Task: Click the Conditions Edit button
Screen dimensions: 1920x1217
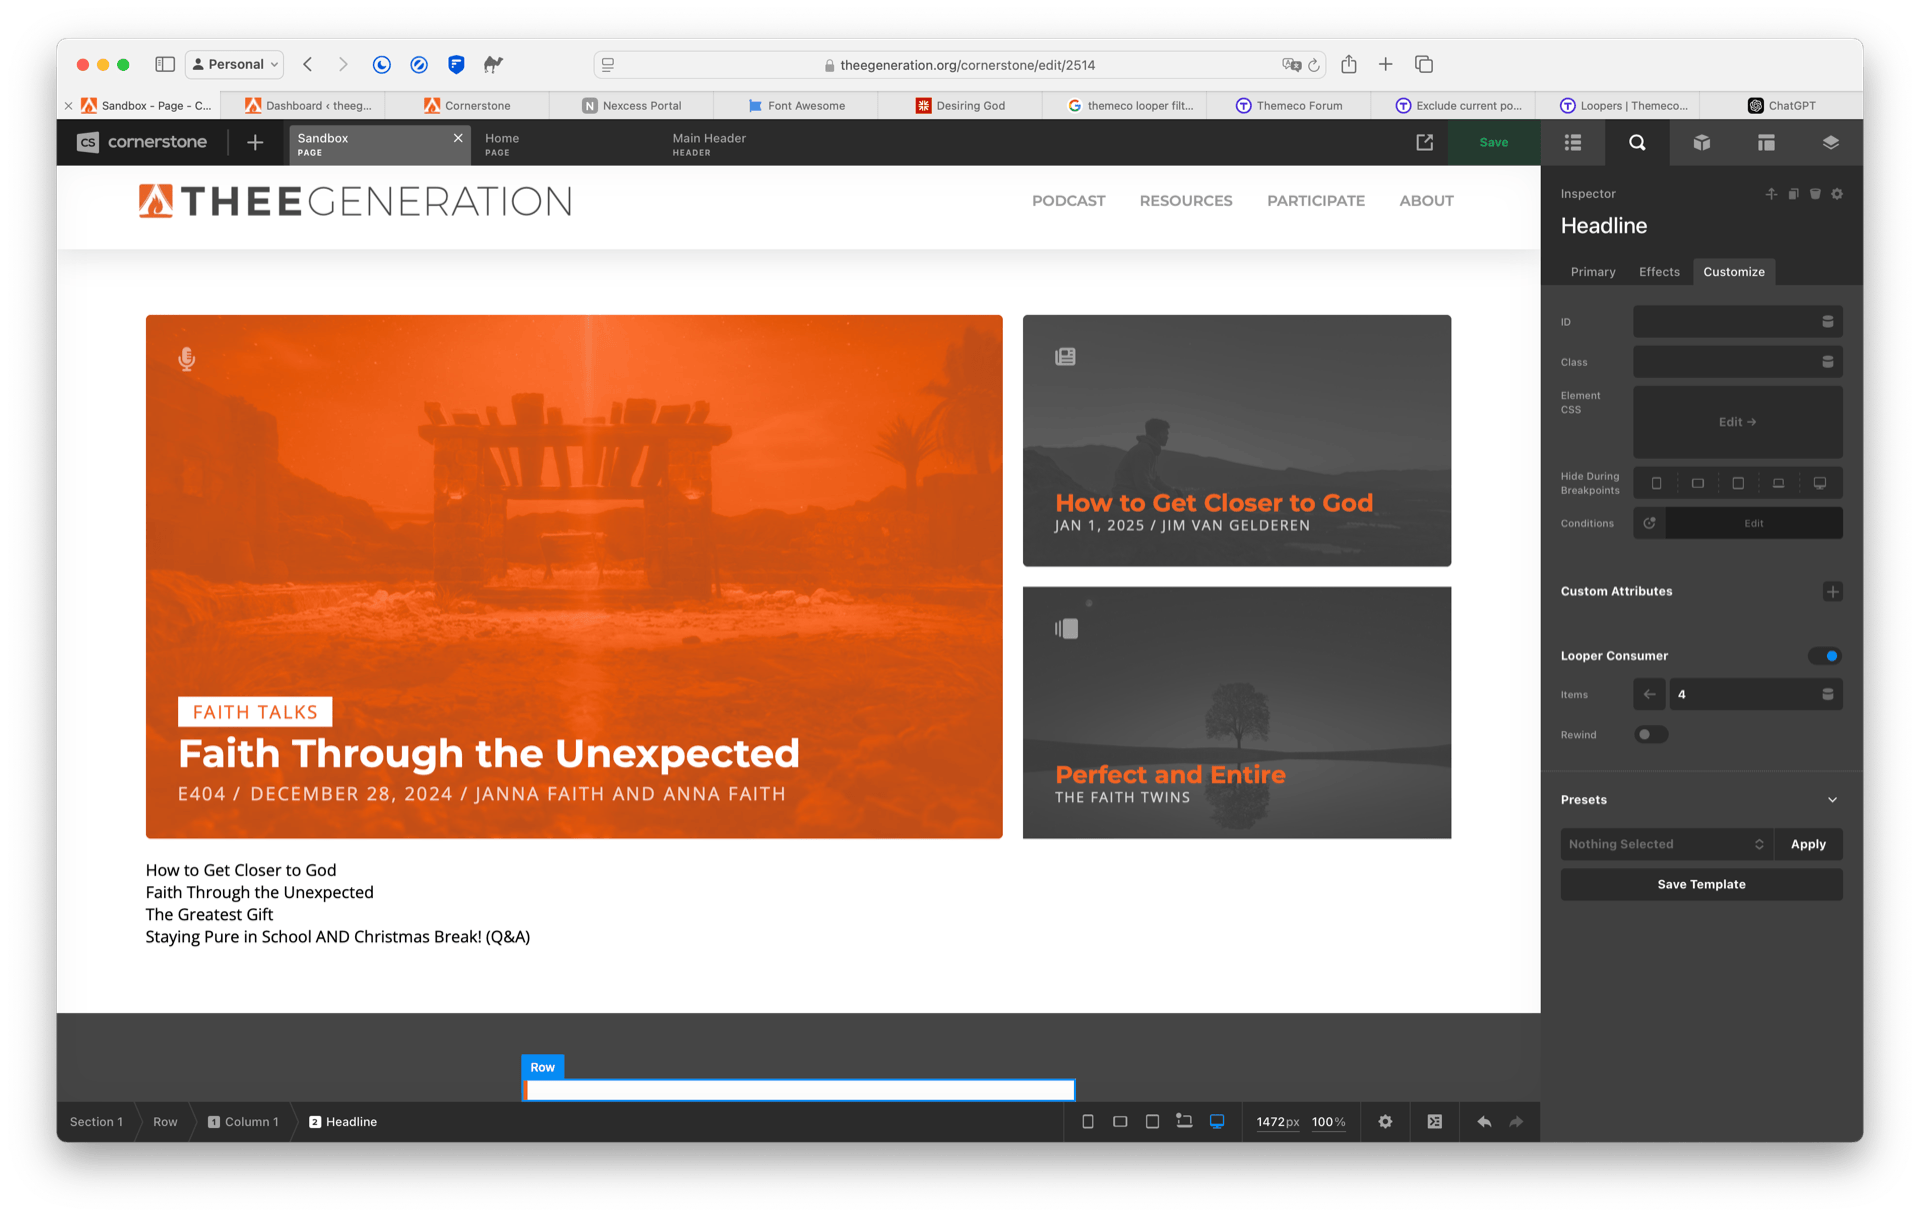Action: (1753, 523)
